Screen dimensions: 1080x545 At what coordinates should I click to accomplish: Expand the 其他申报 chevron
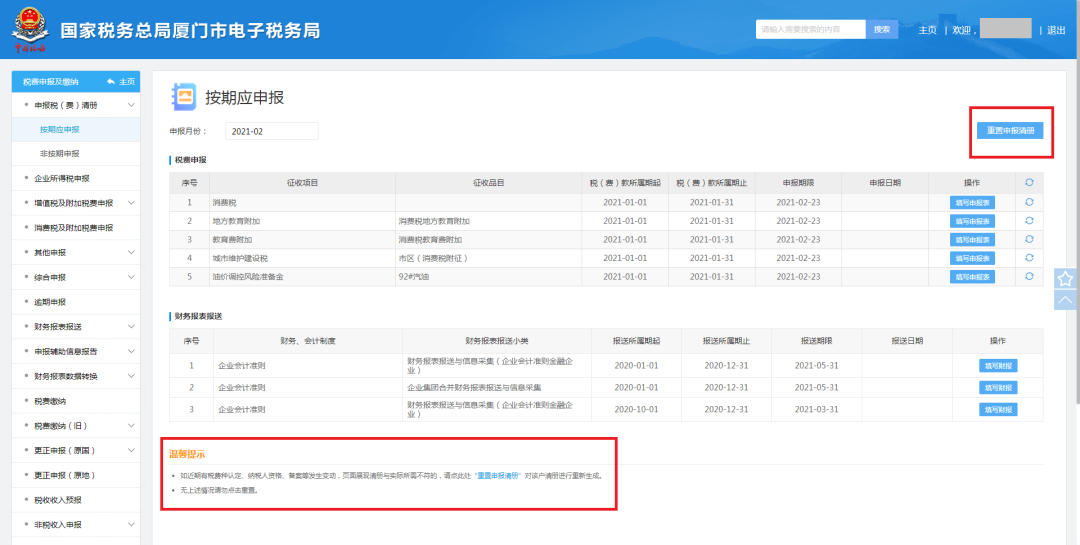131,253
